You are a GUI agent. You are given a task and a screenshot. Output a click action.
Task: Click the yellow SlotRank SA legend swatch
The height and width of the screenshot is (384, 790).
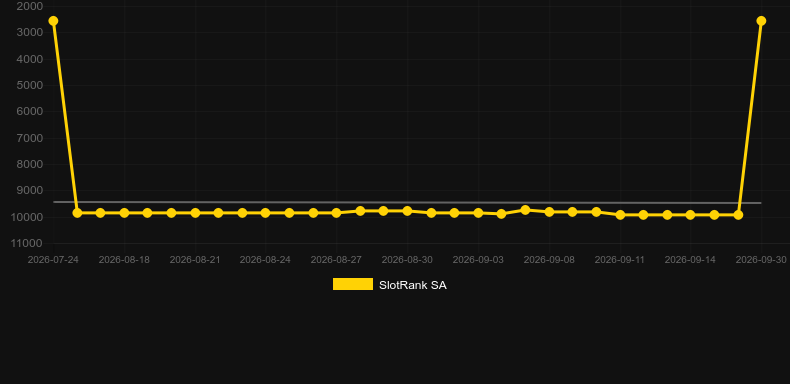pyautogui.click(x=353, y=284)
